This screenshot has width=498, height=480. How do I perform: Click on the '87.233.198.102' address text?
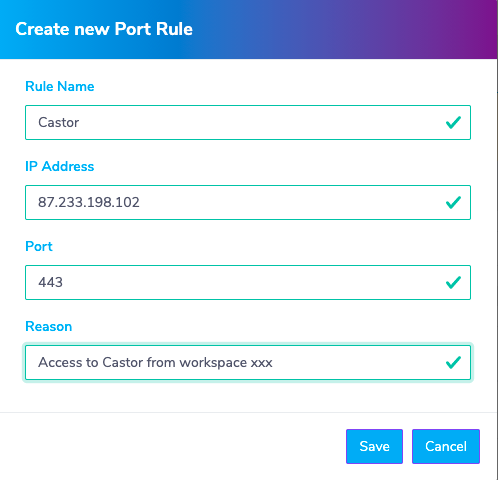(x=89, y=202)
